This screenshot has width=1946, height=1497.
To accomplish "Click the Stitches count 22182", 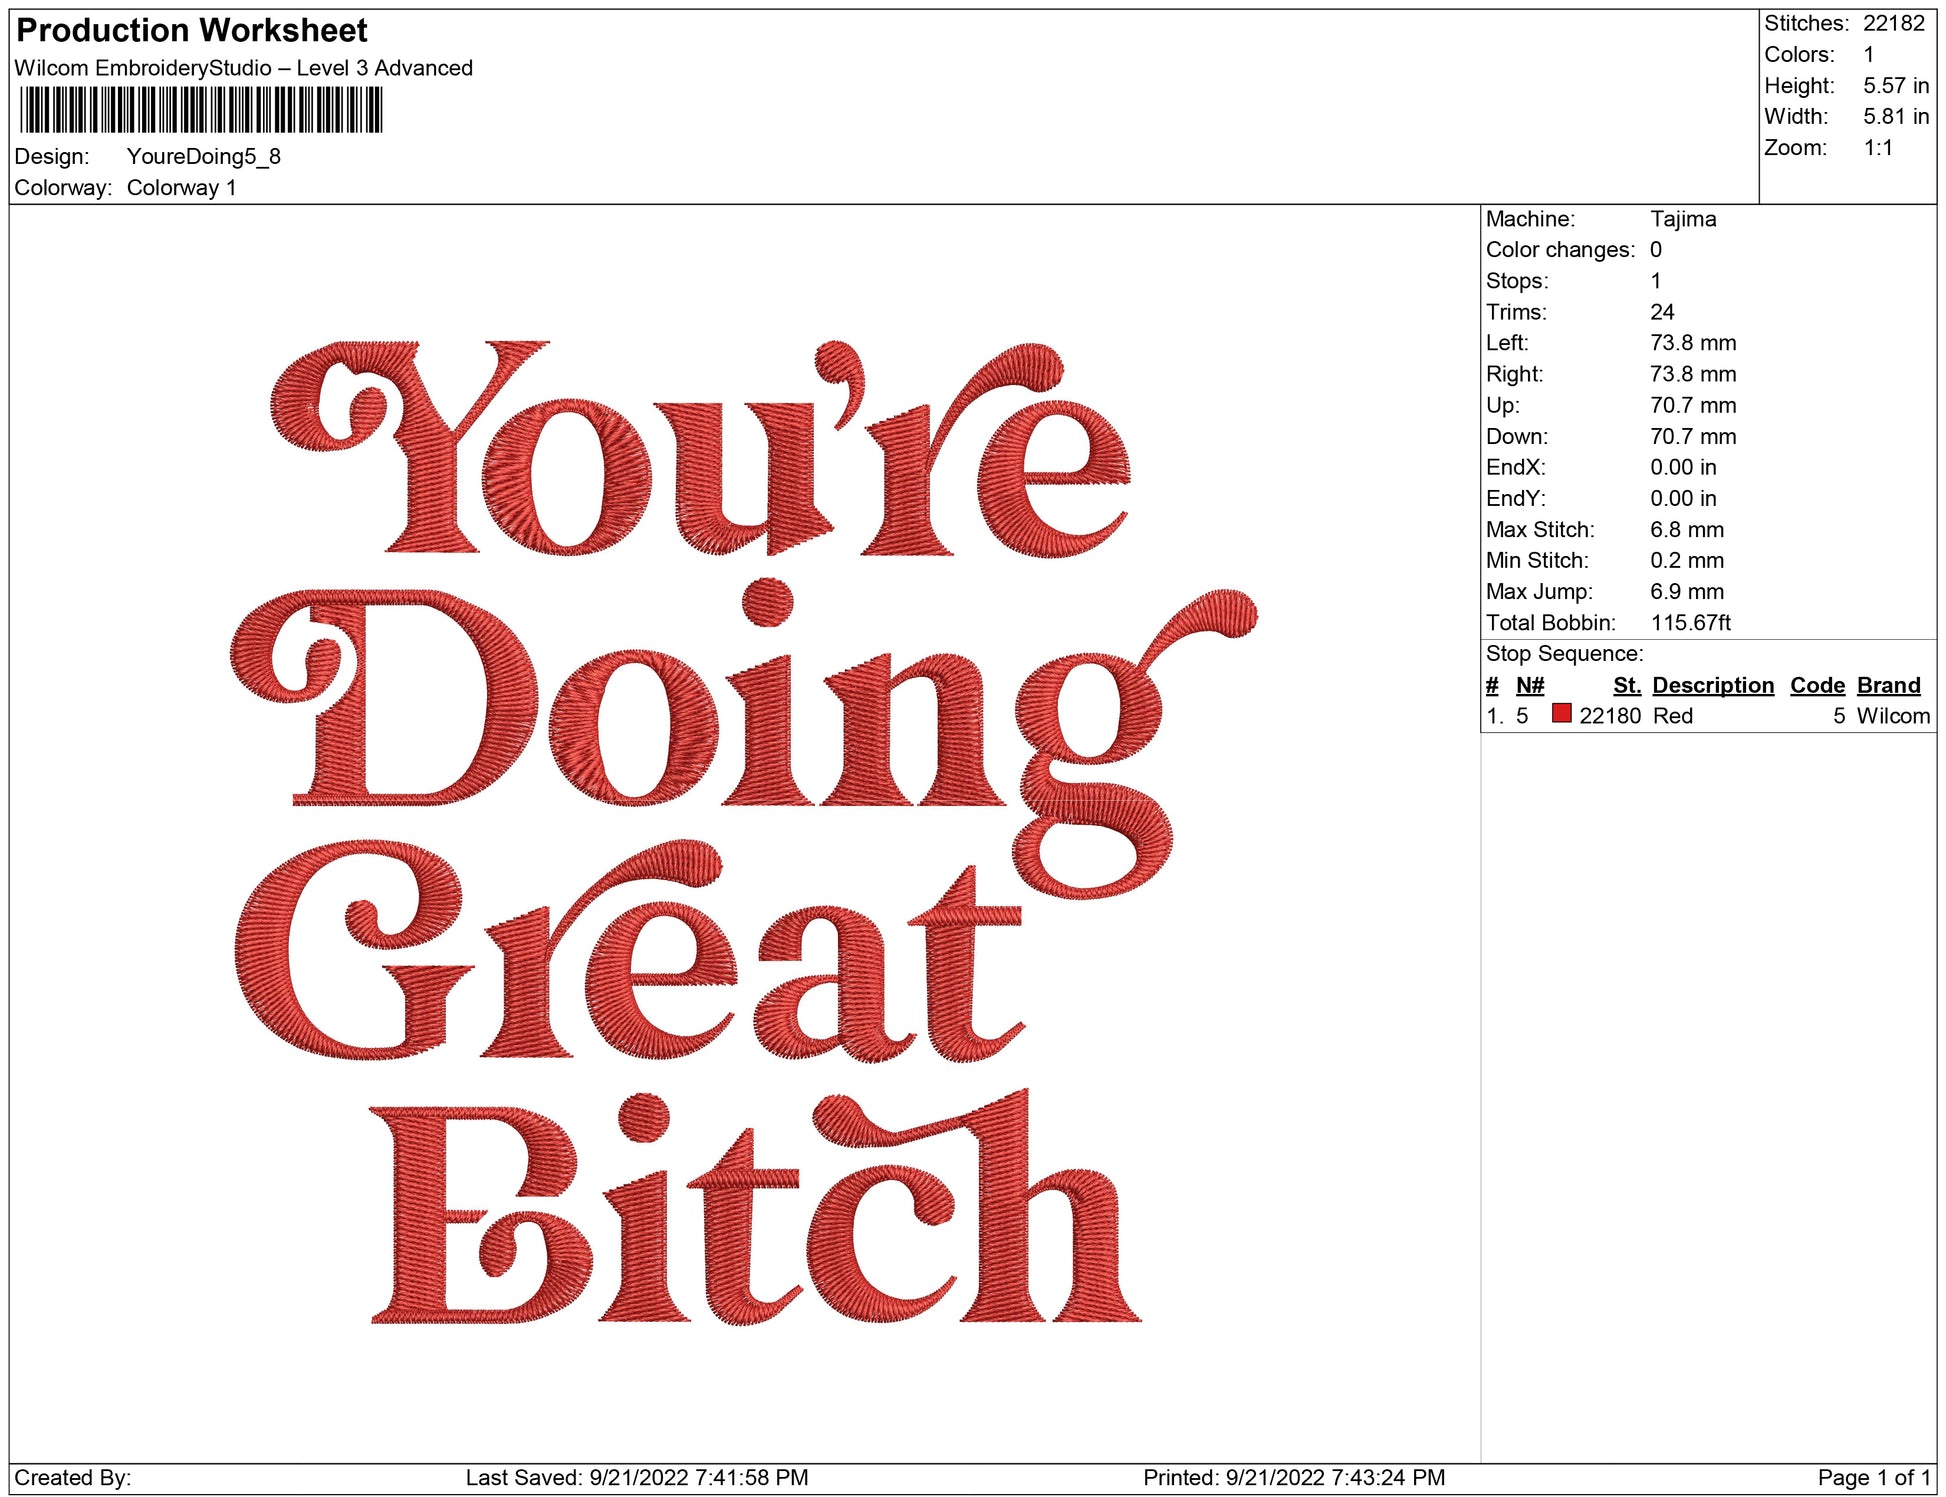I will [1893, 23].
